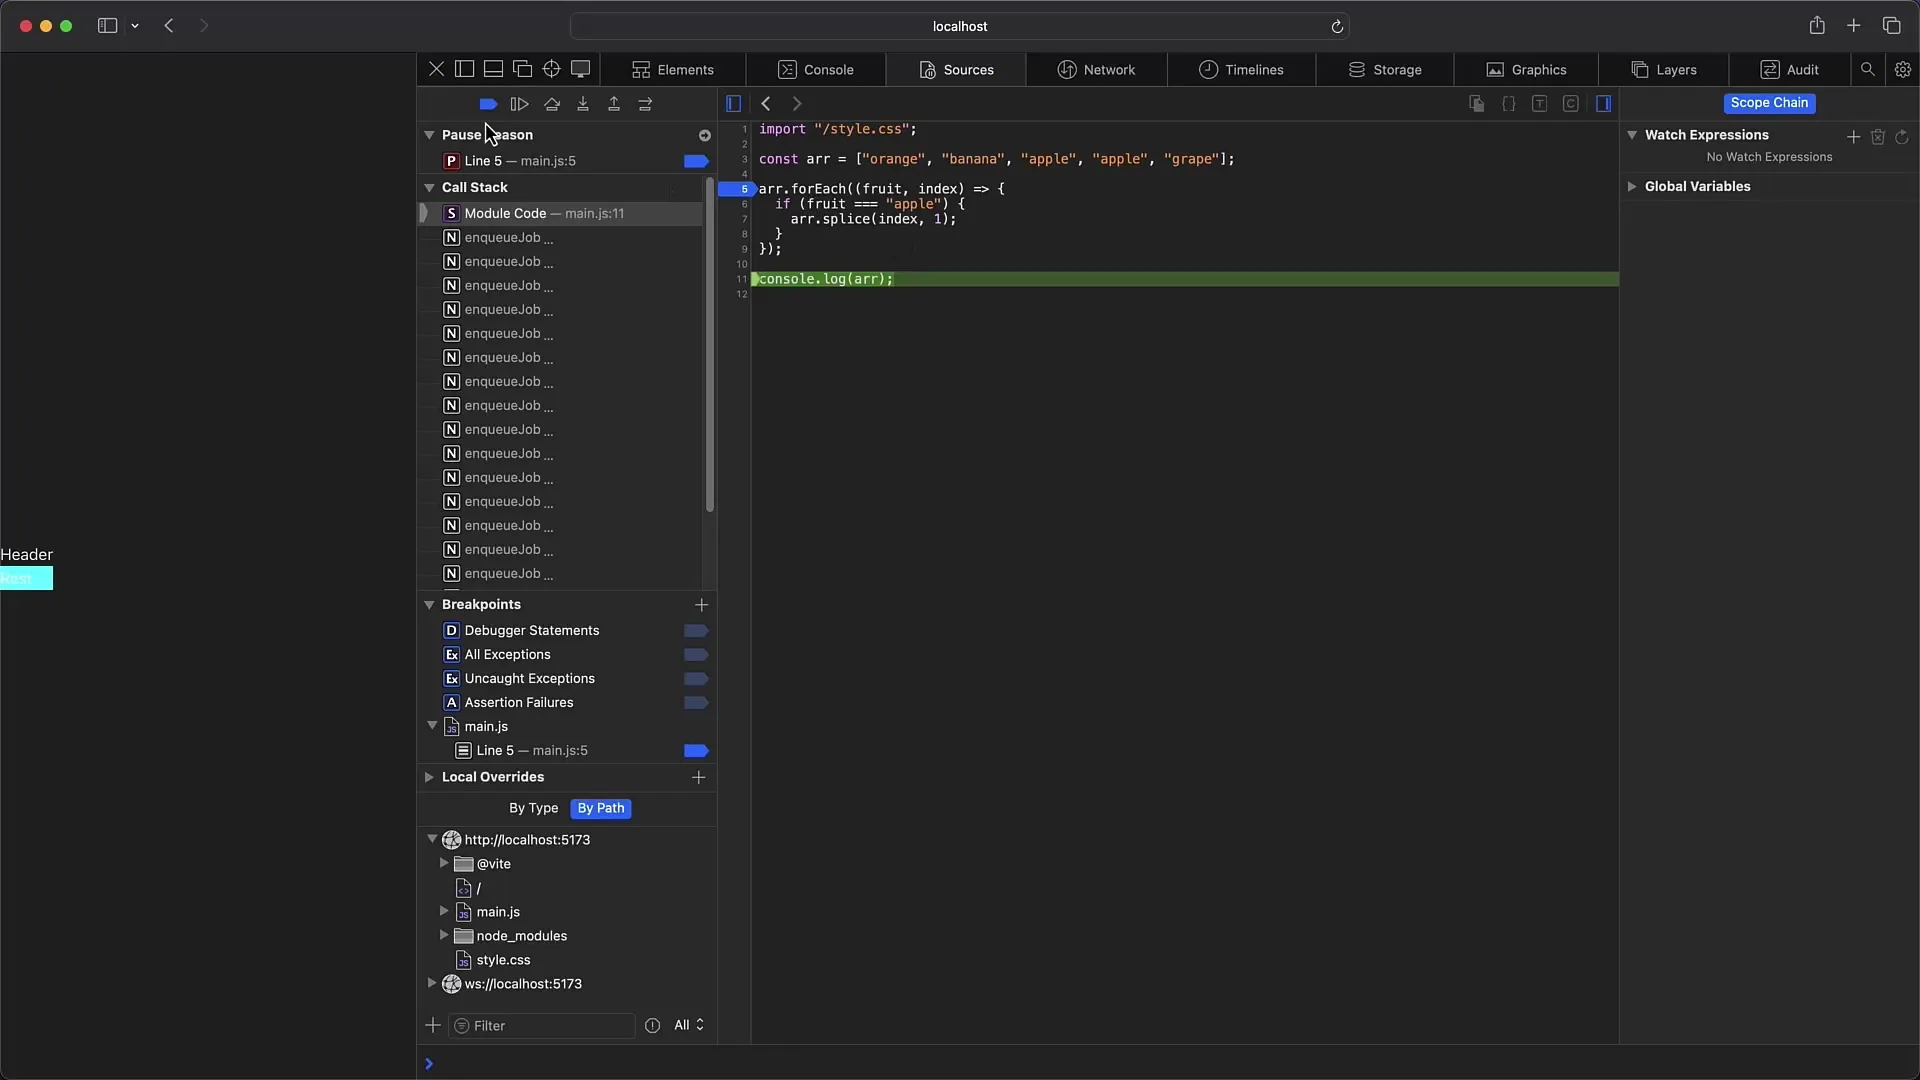Add a new watch expression
This screenshot has height=1080, width=1920.
point(1853,136)
